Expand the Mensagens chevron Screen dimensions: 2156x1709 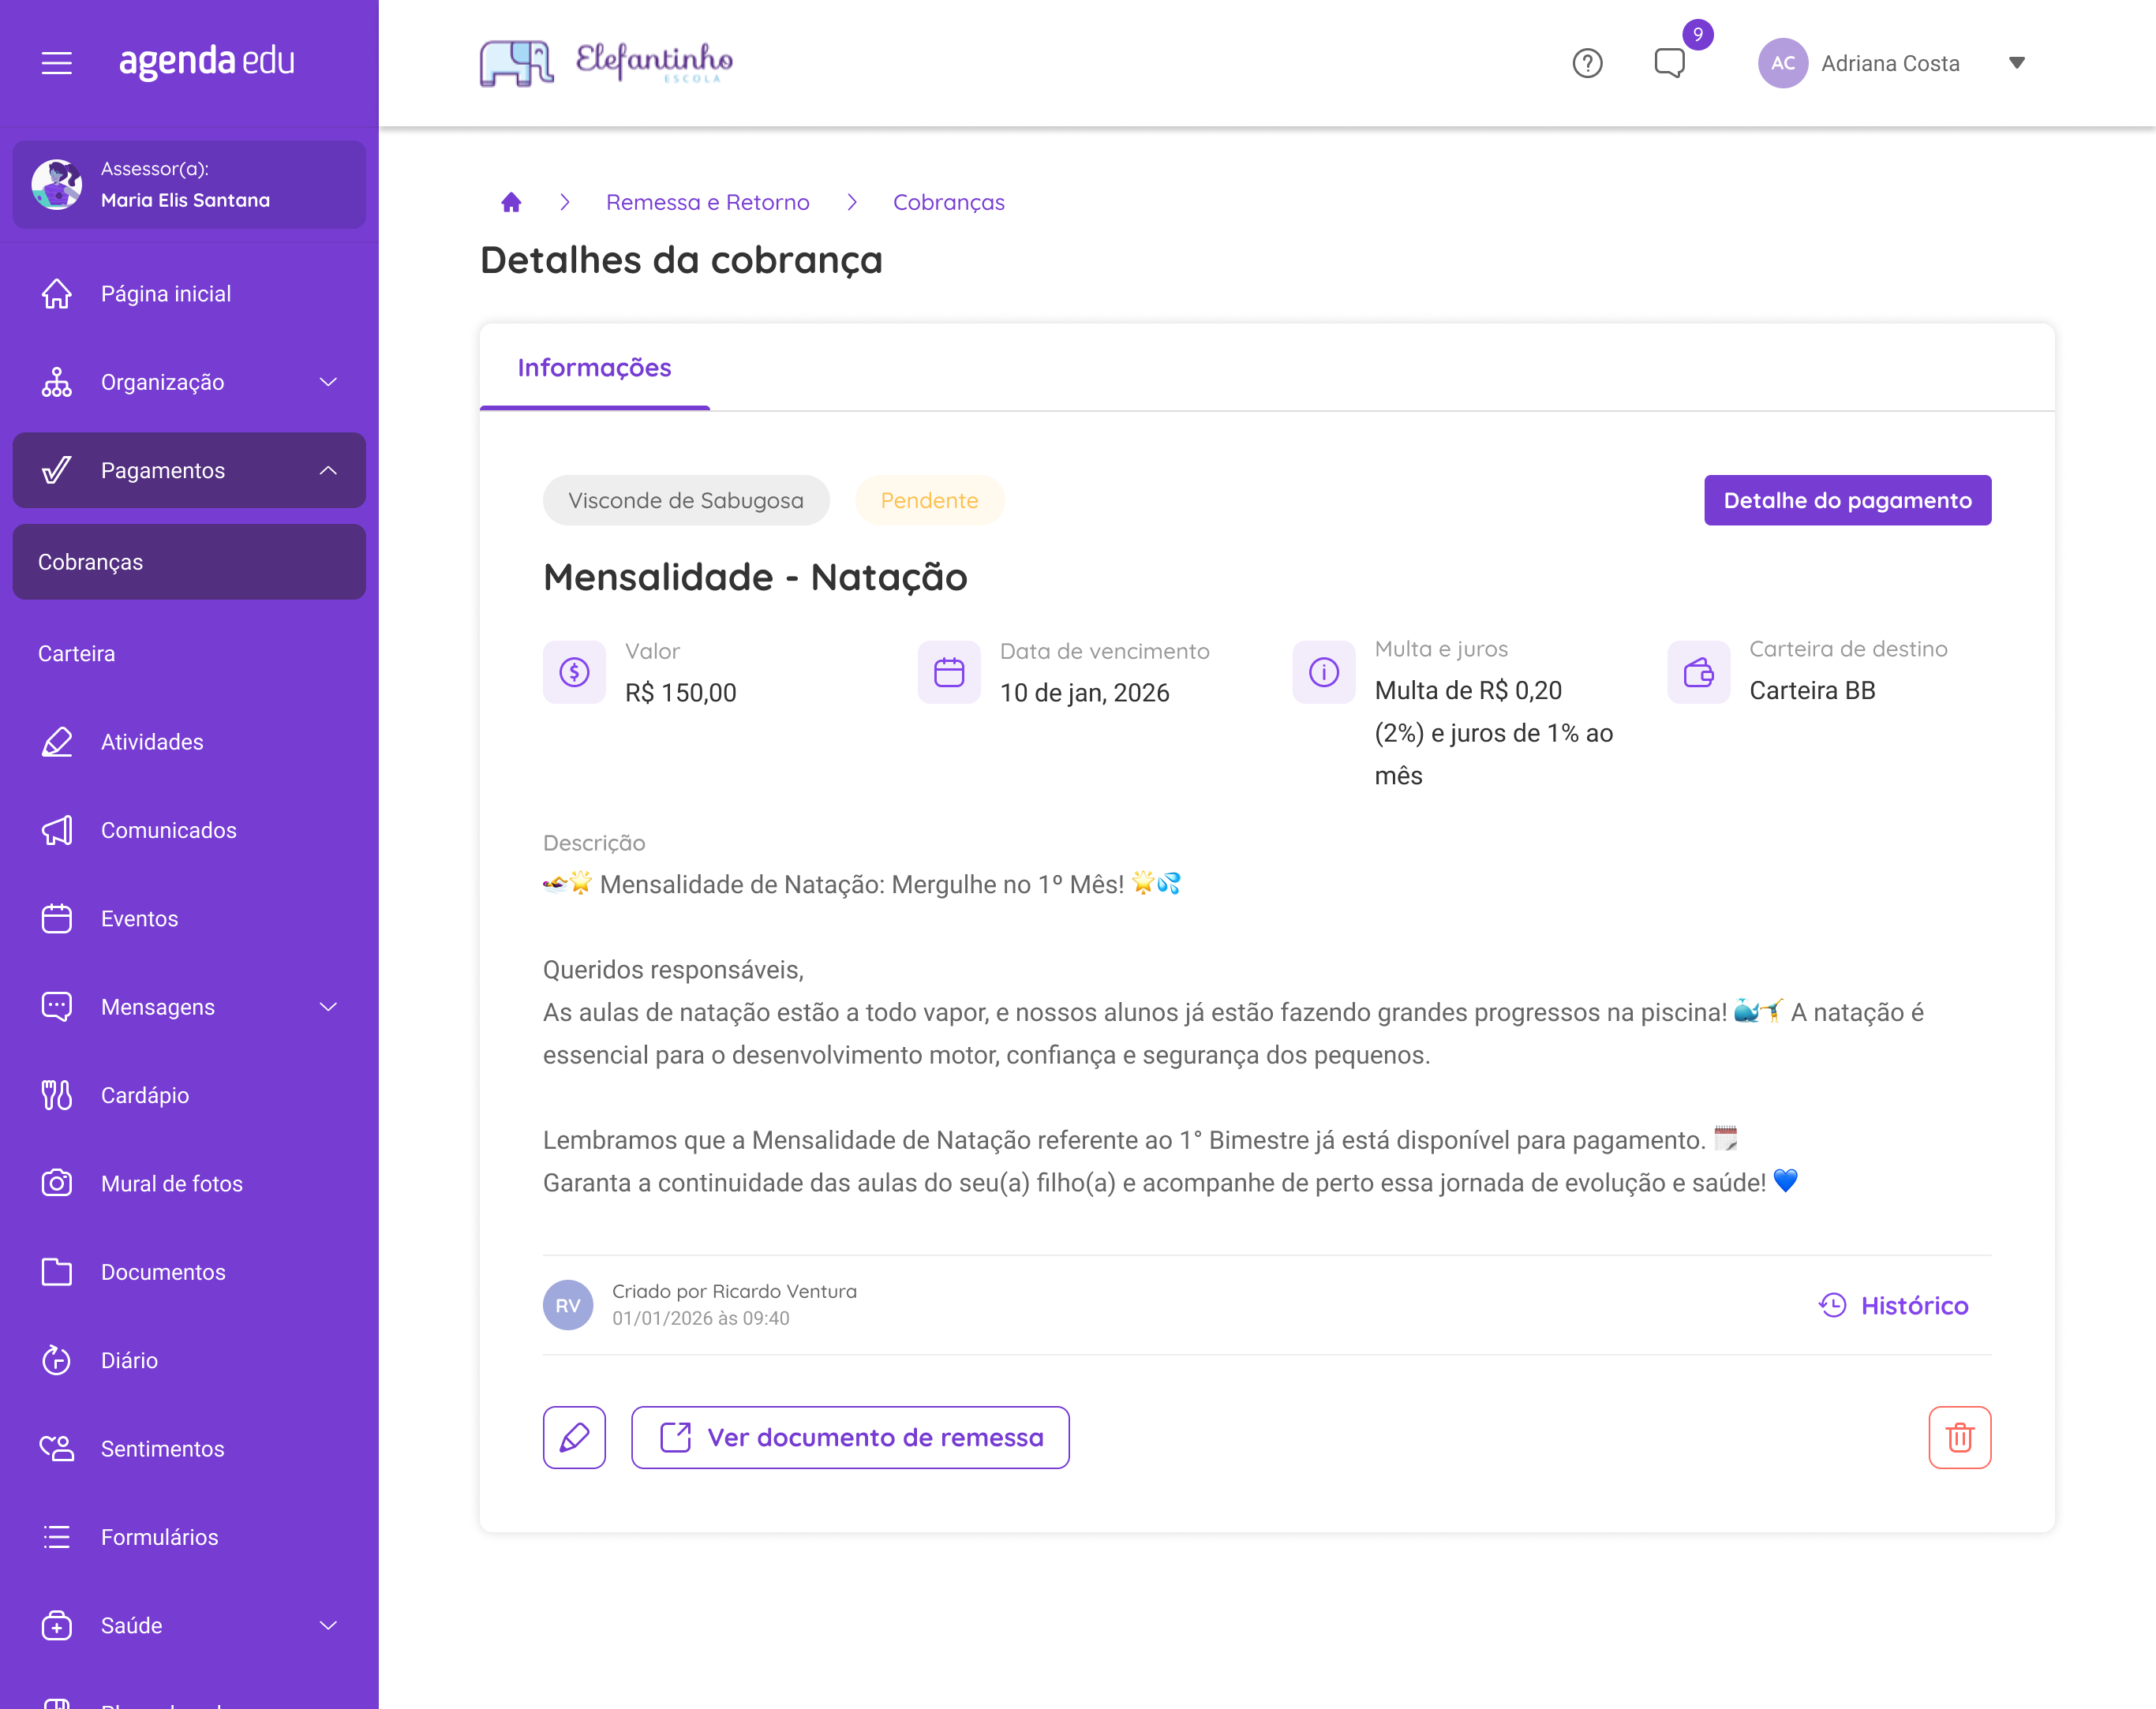pos(328,1007)
